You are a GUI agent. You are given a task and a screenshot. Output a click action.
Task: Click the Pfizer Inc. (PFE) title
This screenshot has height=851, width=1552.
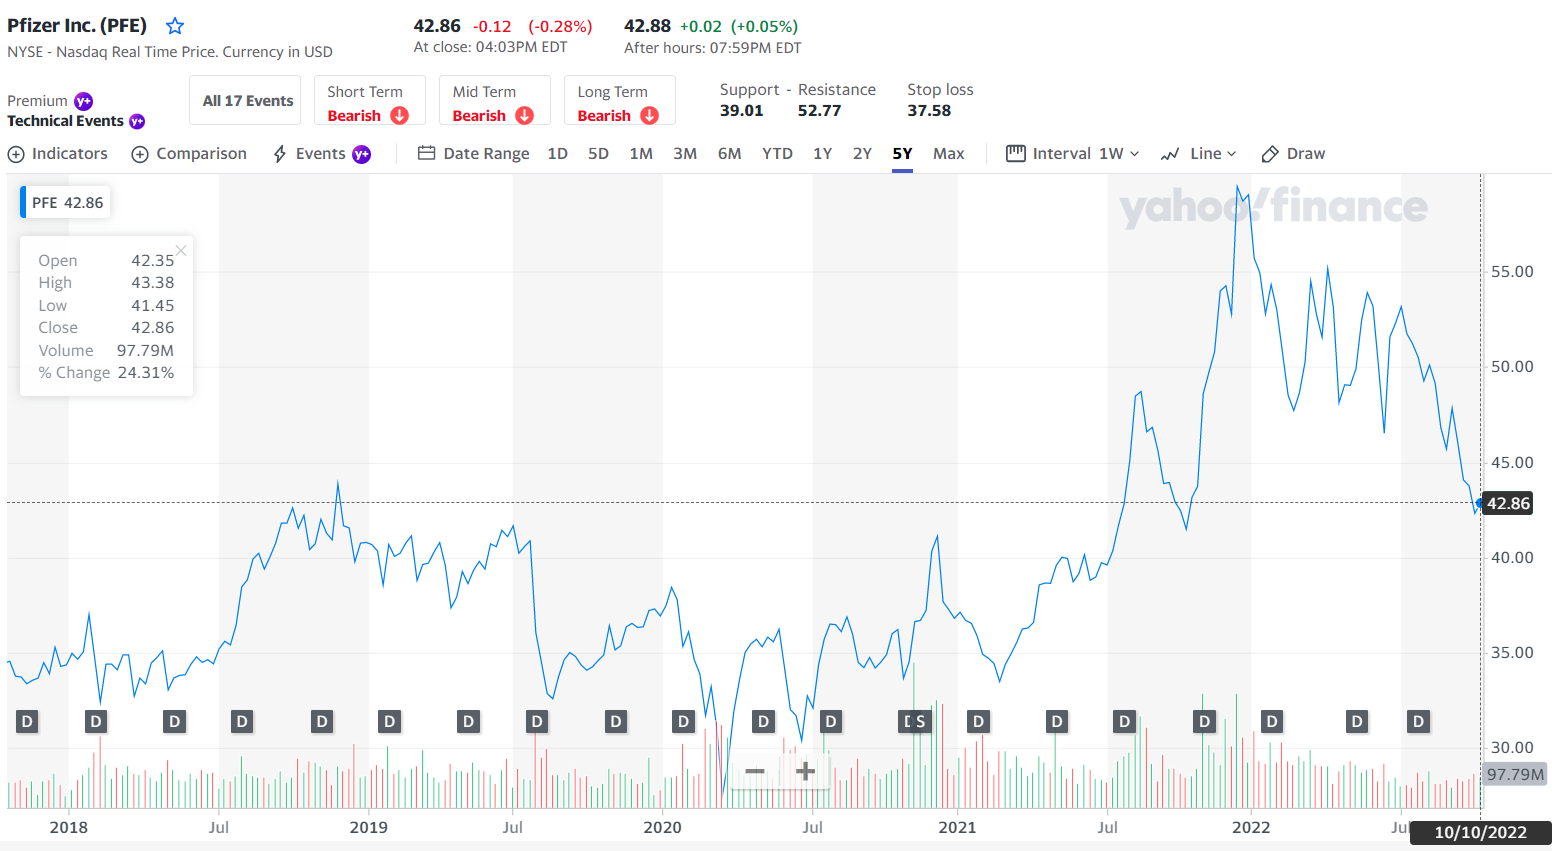click(x=77, y=26)
